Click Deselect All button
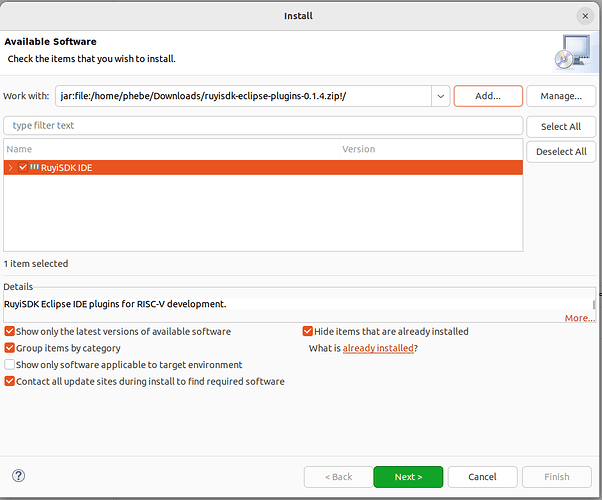This screenshot has width=602, height=500. (561, 152)
